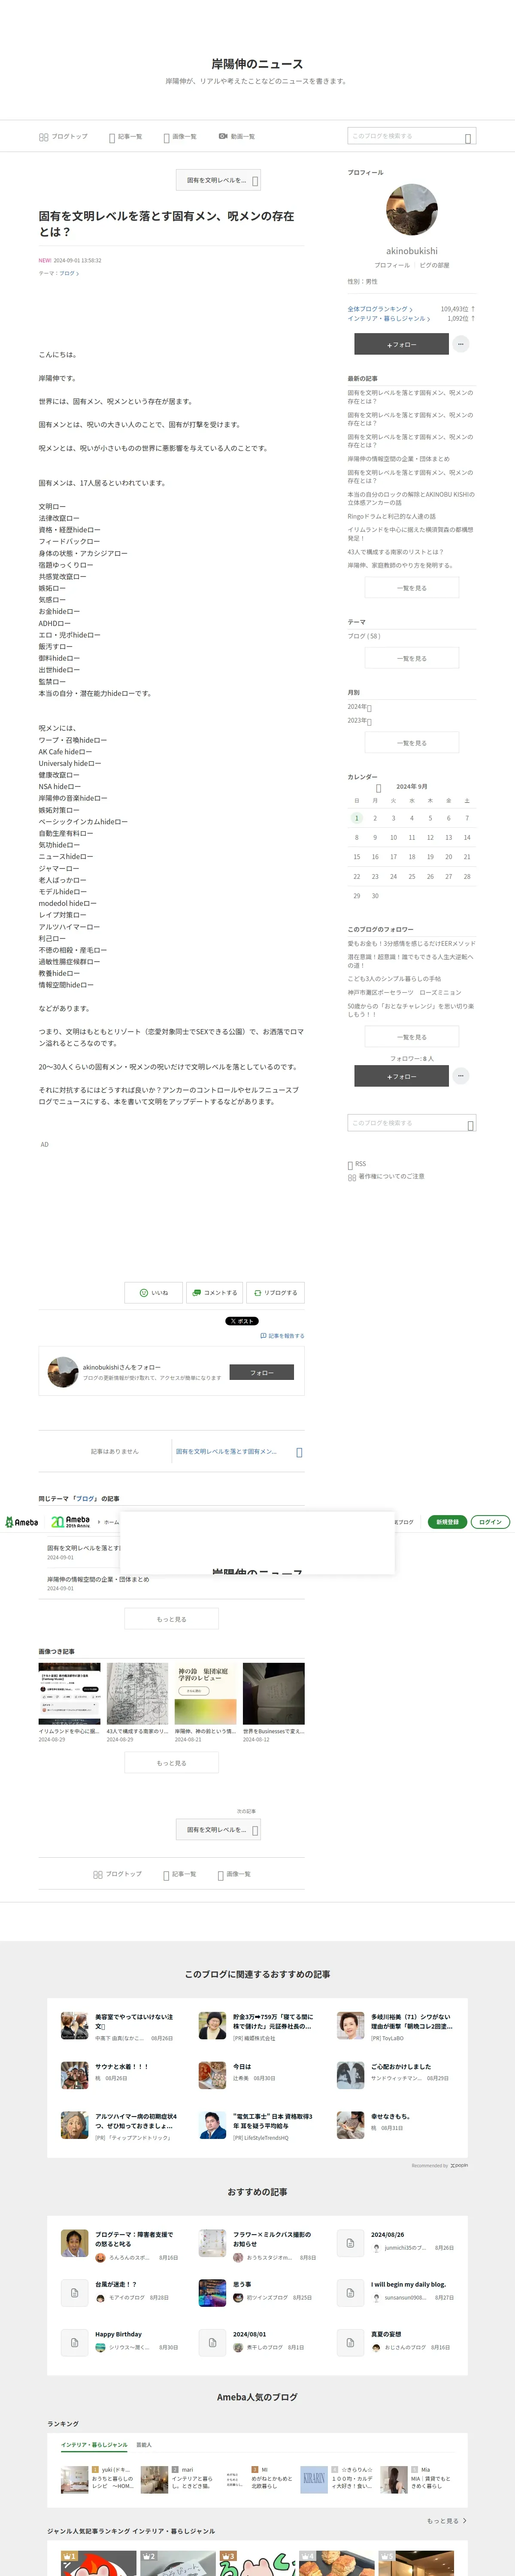
Task: Open 画像一覧 in the top navigation bar
Action: point(179,137)
